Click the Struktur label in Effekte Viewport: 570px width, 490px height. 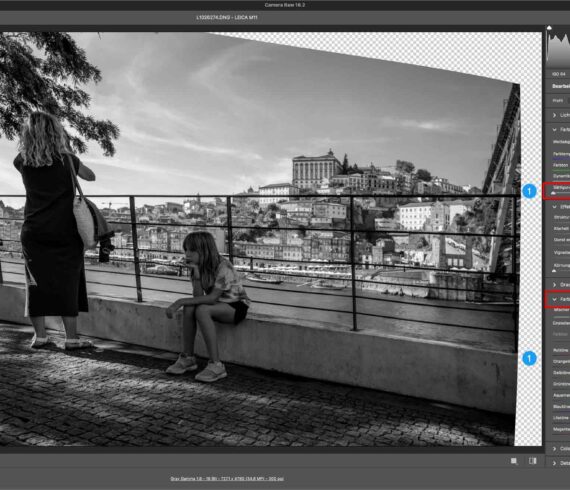pyautogui.click(x=561, y=217)
